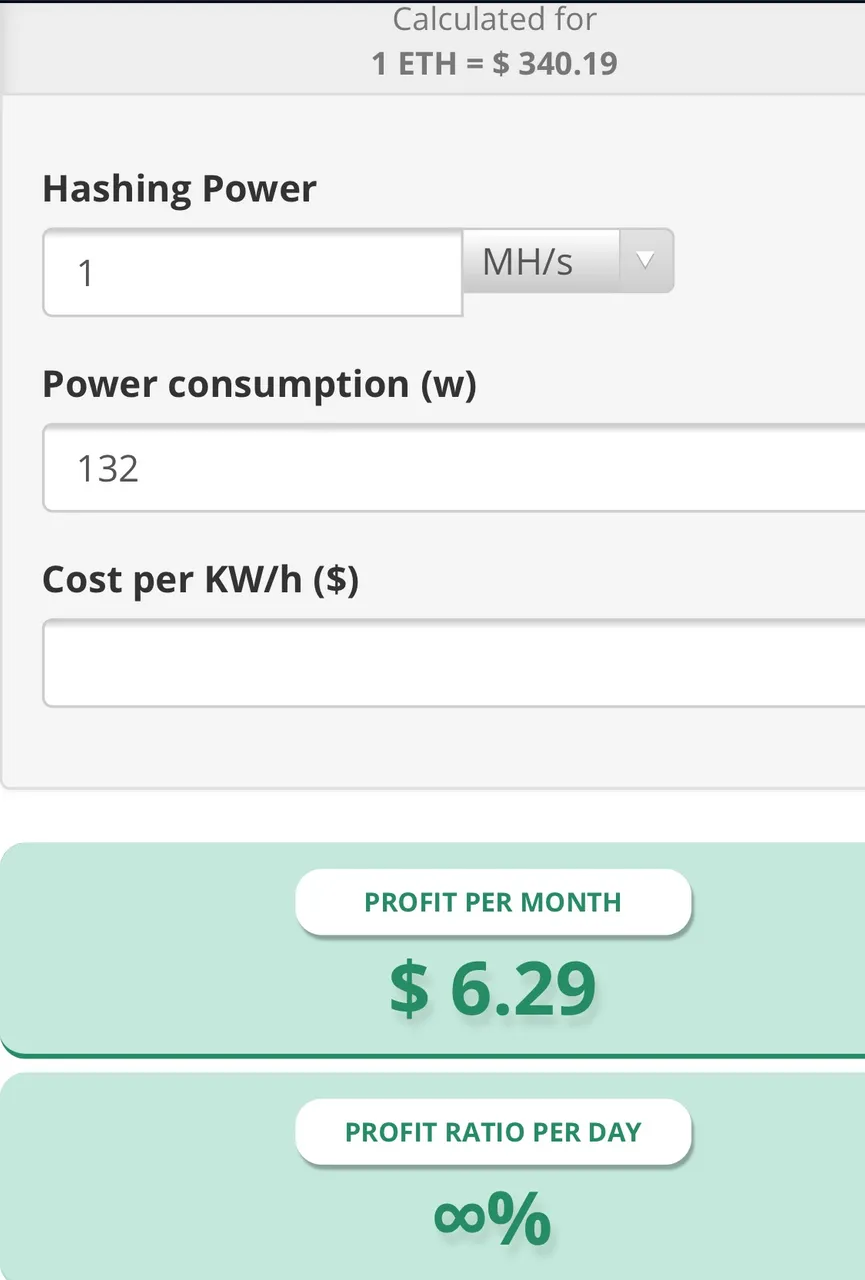
Task: Click the Hashing Power label
Action: tap(179, 189)
